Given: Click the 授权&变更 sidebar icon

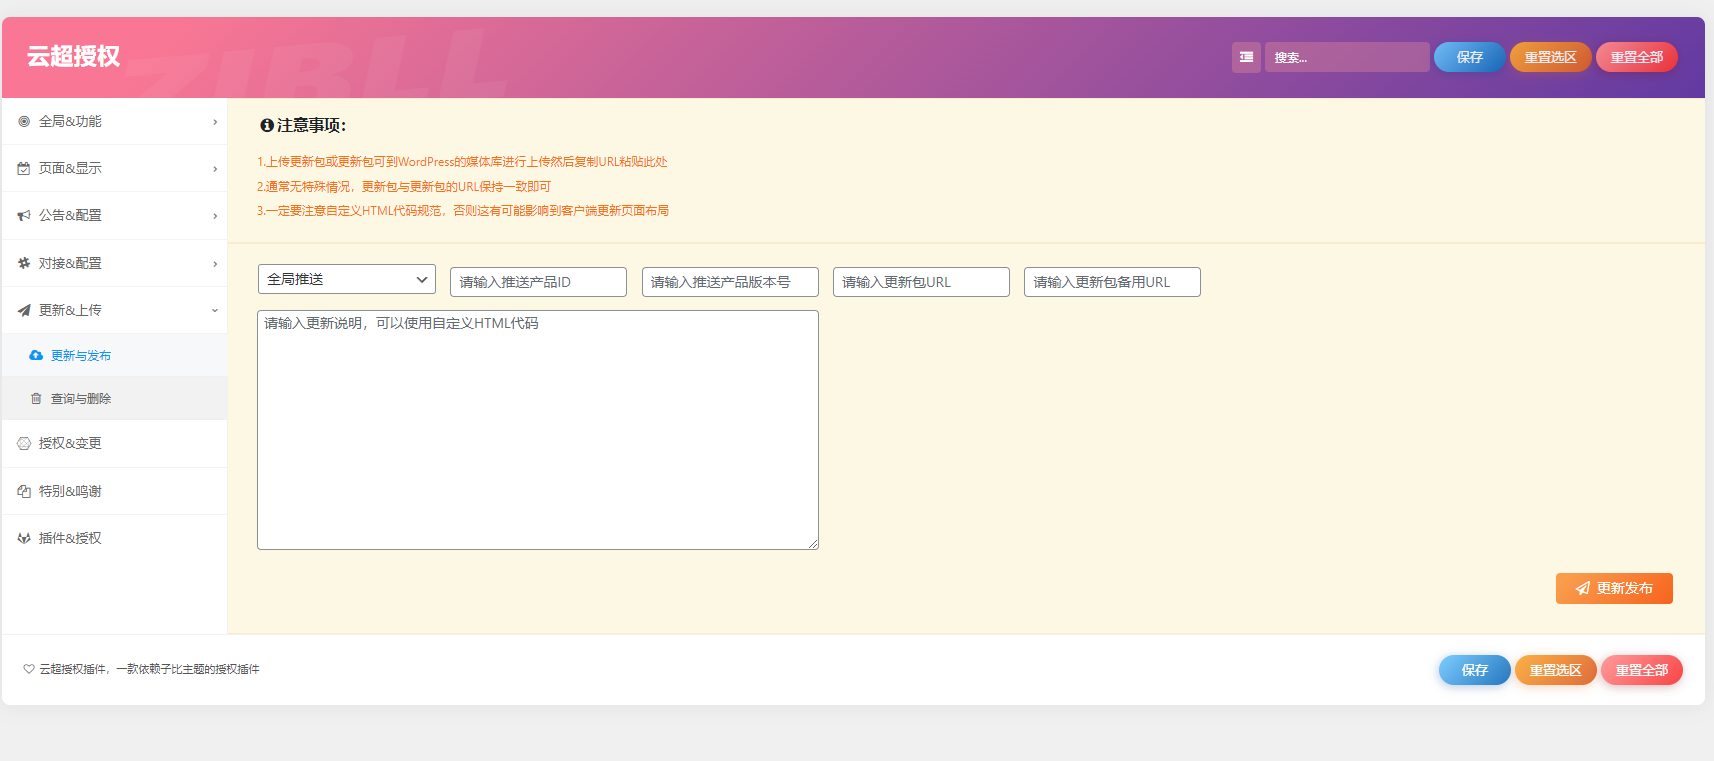Looking at the screenshot, I should [24, 443].
